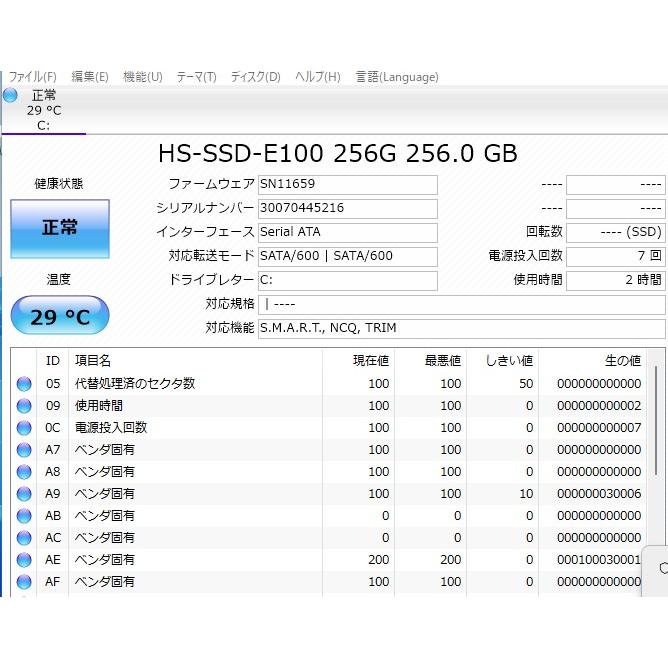The width and height of the screenshot is (668, 668).
Task: Open the ファイル(F) menu
Action: pos(32,77)
